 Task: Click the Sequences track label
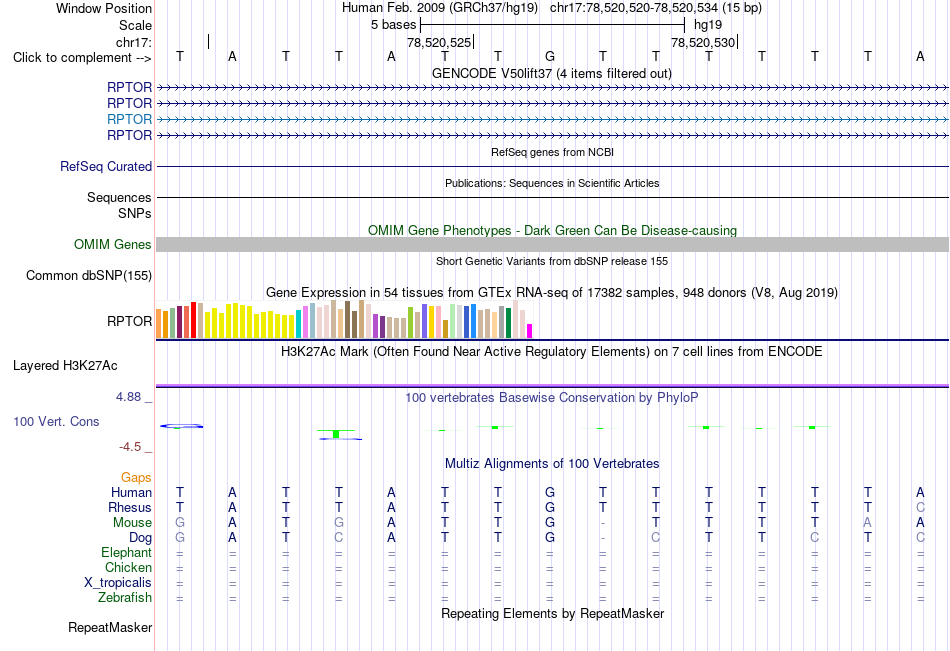pyautogui.click(x=119, y=197)
